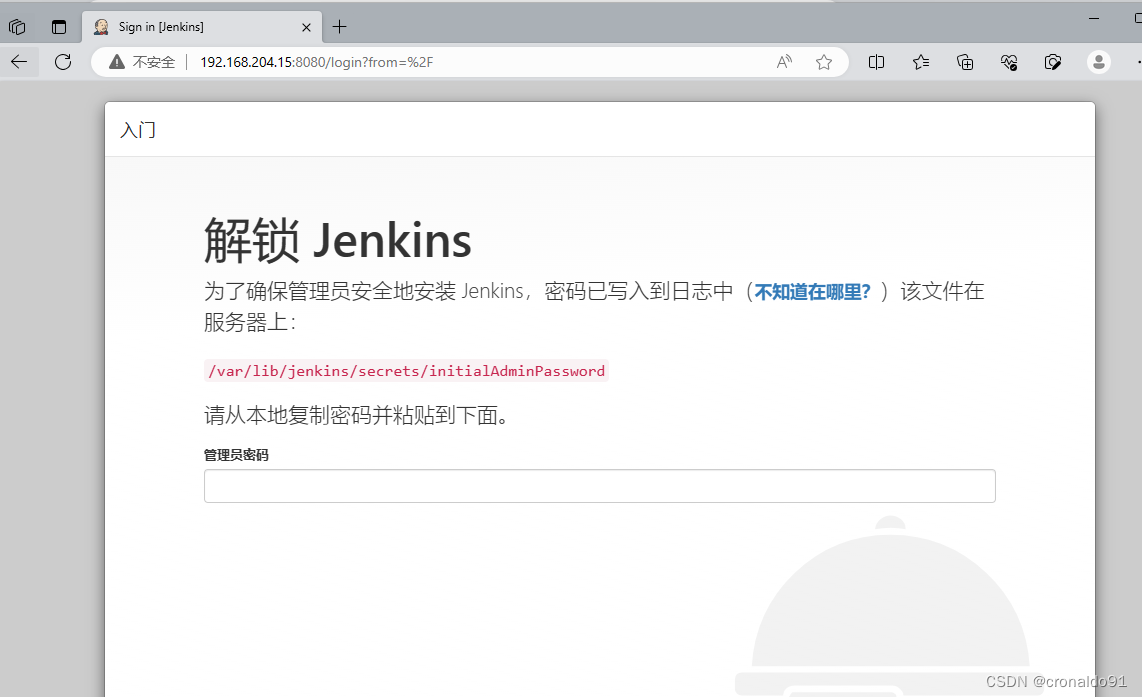Minimize the browser window
The width and height of the screenshot is (1142, 697).
coord(1093,18)
